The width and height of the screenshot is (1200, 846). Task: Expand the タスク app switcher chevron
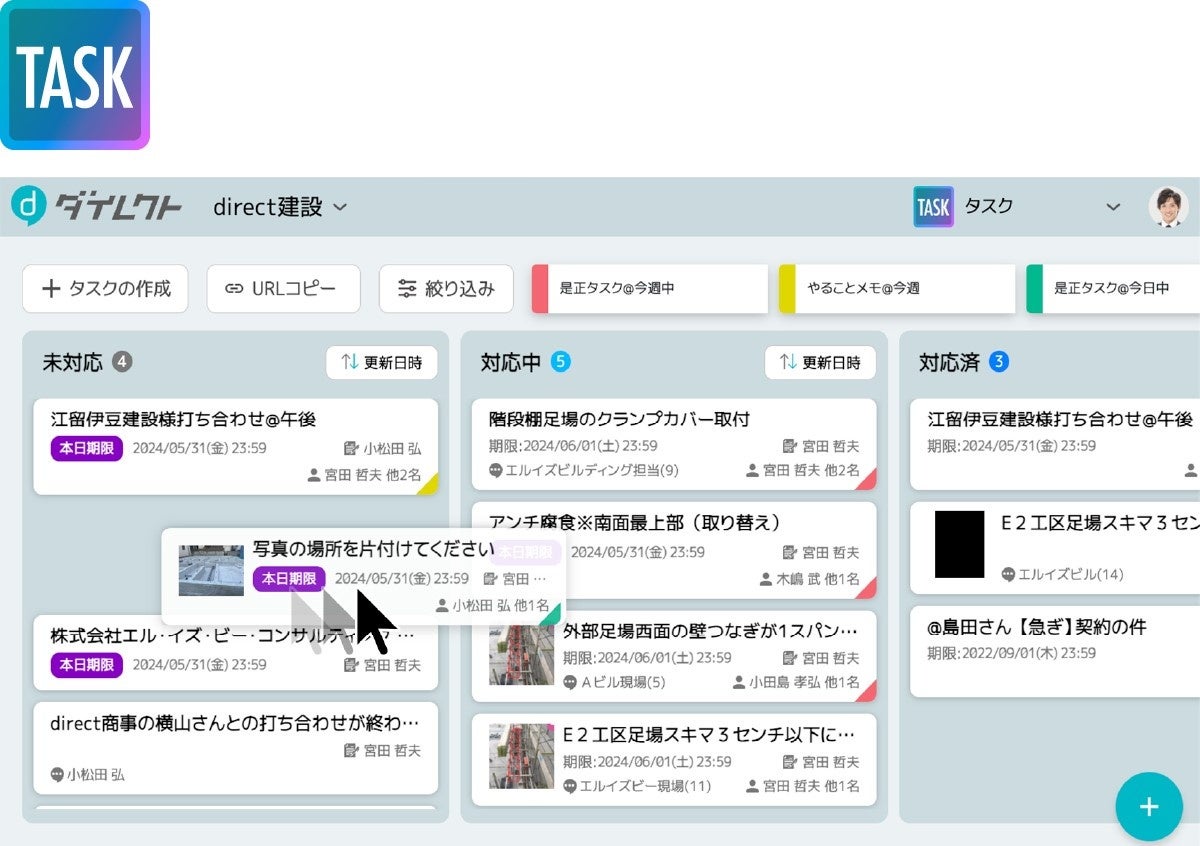pos(1113,207)
